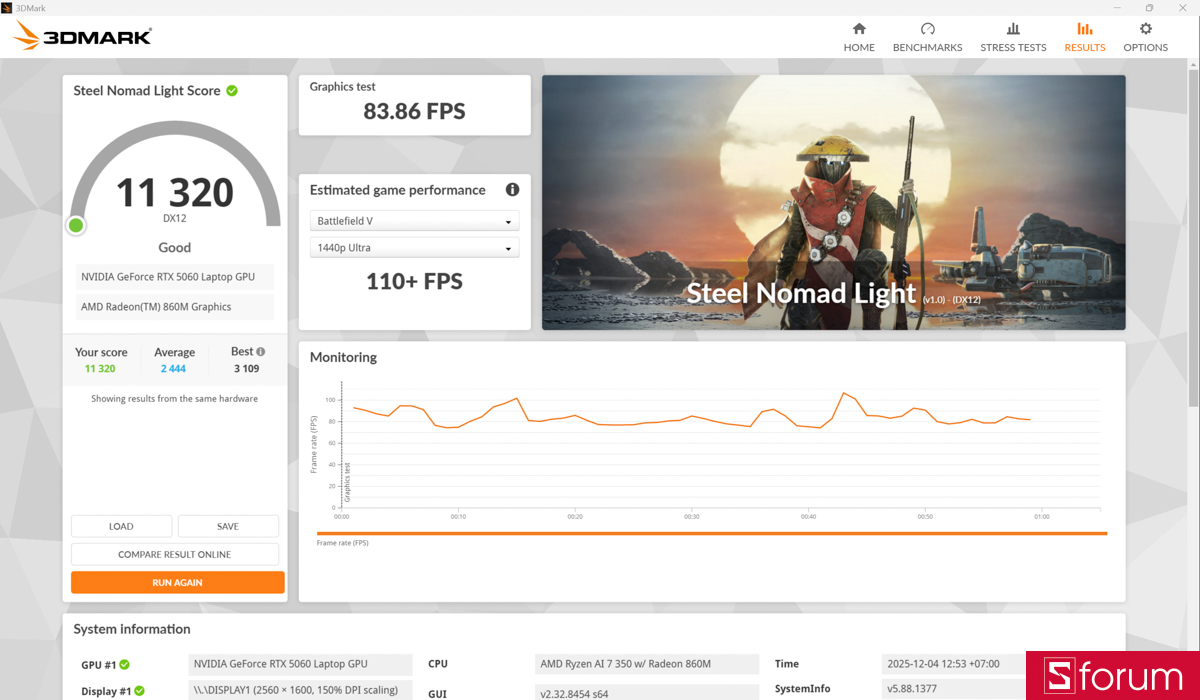Image resolution: width=1200 pixels, height=700 pixels.
Task: Click the blue Average score link
Action: tap(174, 368)
